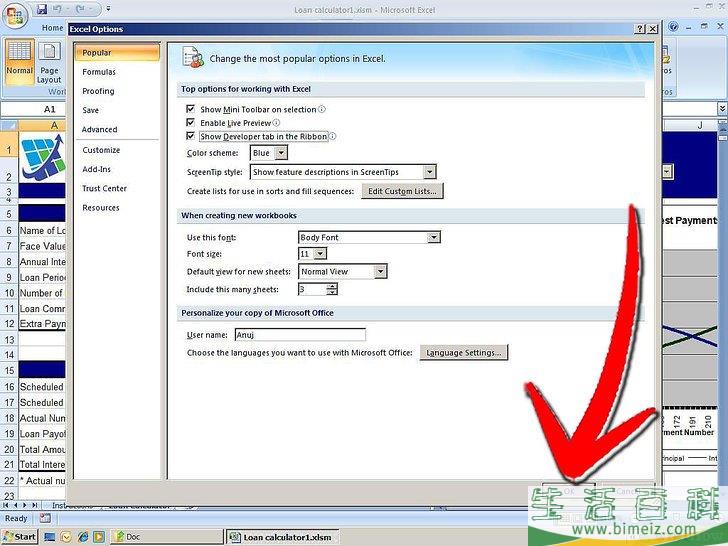Click cell 'Face Value' in worksheet
The height and width of the screenshot is (546, 728).
42,246
